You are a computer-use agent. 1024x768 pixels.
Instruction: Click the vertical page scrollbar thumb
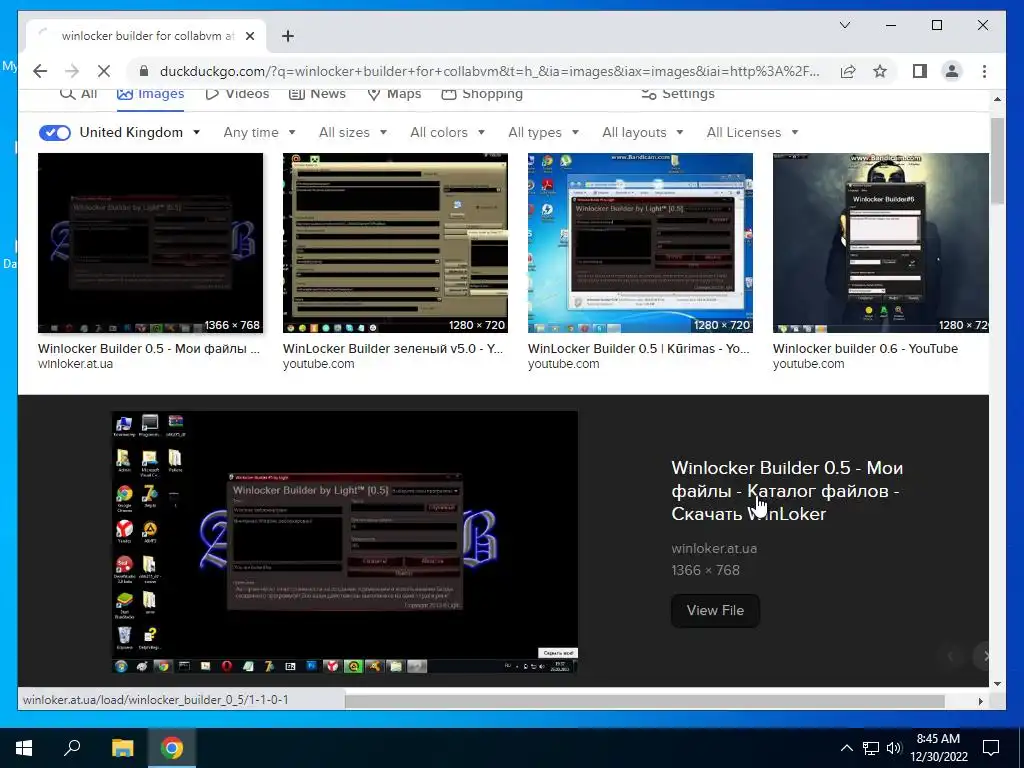(997, 161)
